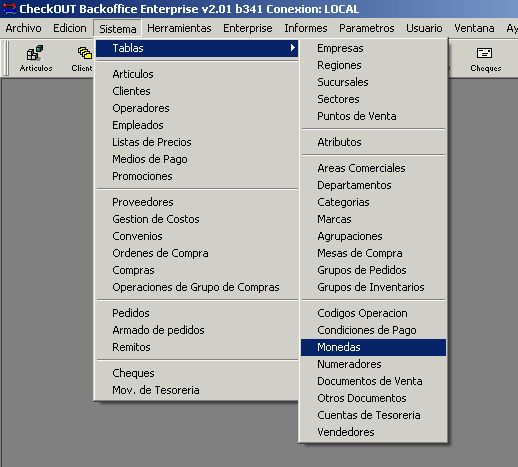Click the Cheques toolbar icon

click(x=485, y=59)
